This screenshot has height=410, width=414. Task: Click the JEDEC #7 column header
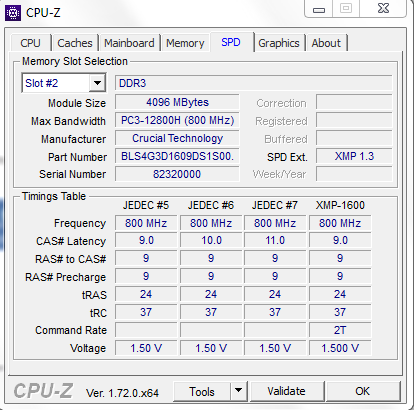pyautogui.click(x=275, y=205)
